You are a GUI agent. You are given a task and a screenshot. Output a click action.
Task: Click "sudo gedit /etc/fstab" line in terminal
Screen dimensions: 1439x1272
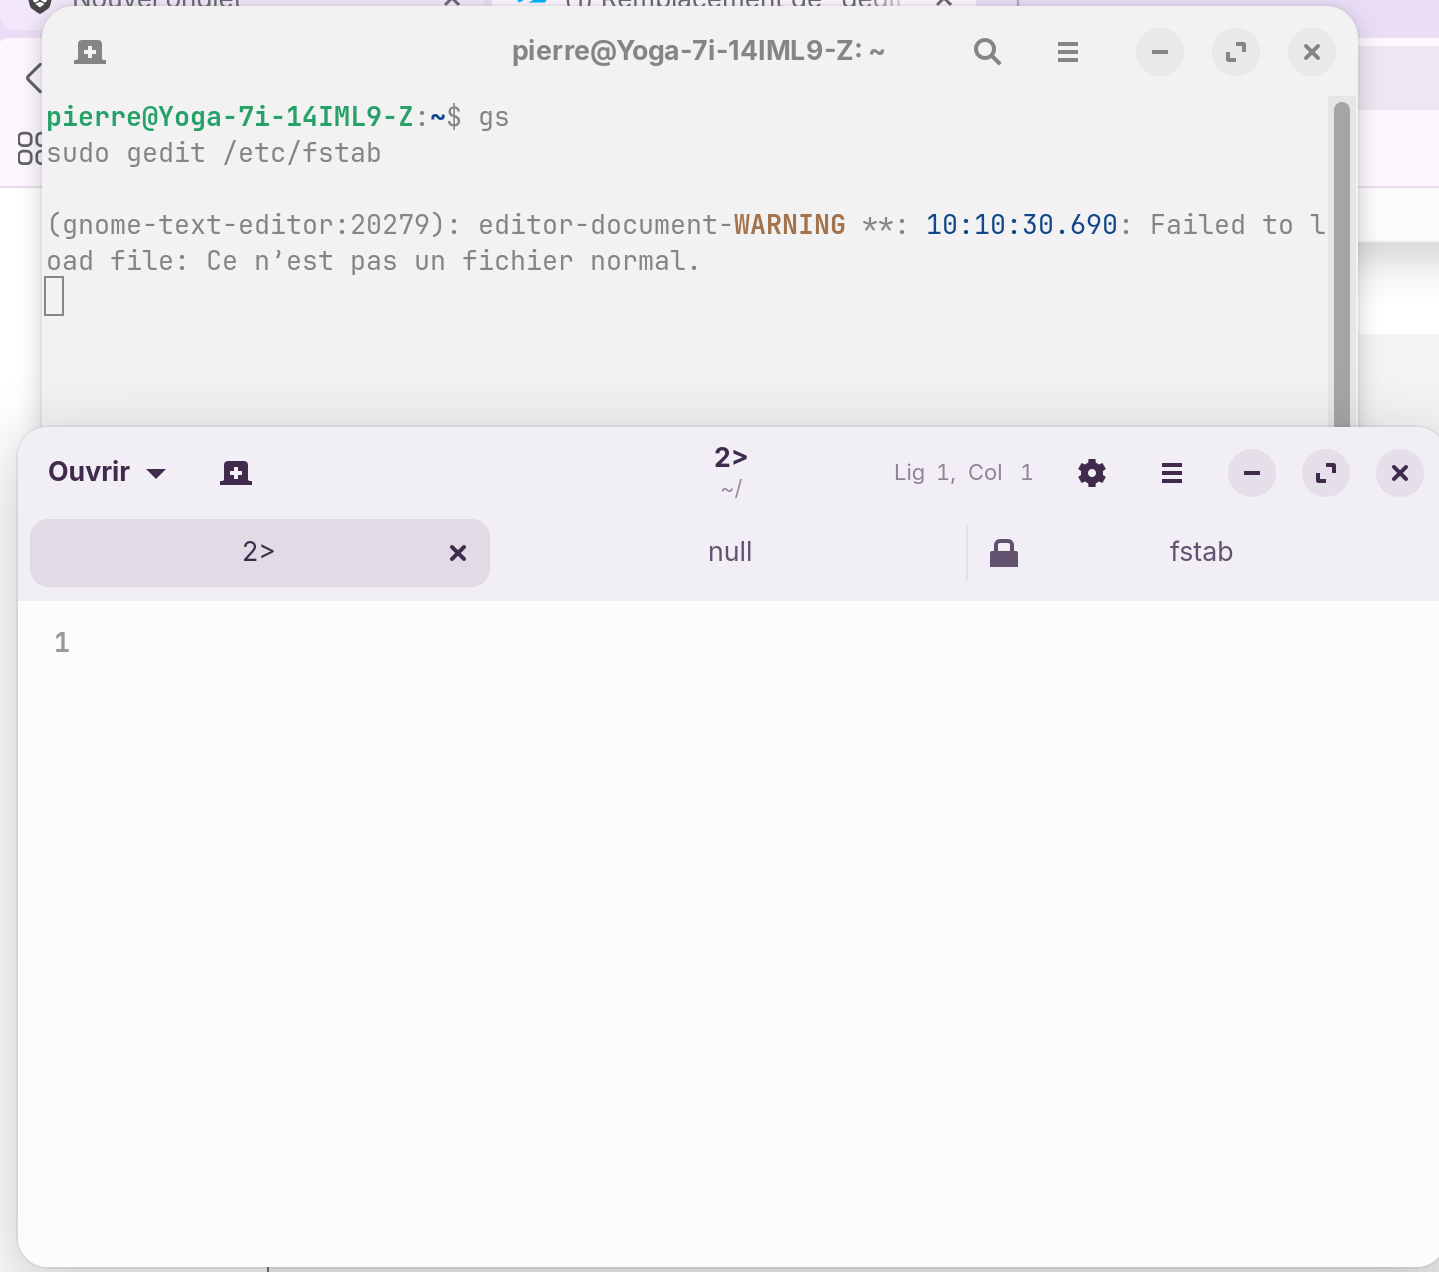[x=214, y=153]
